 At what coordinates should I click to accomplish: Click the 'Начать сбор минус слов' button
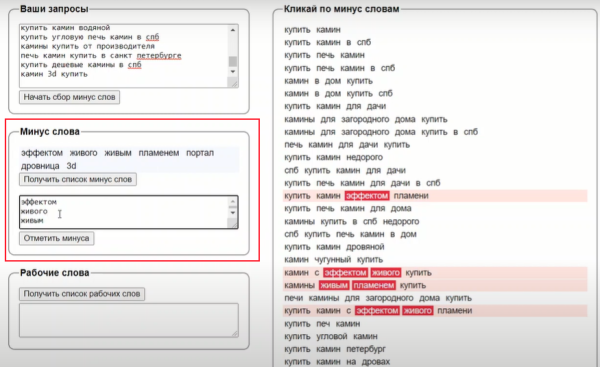pos(70,97)
